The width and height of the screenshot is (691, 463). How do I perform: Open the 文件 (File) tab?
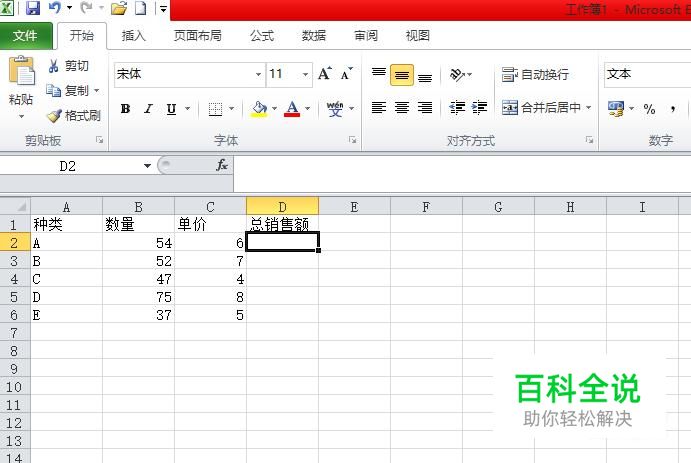pos(26,35)
